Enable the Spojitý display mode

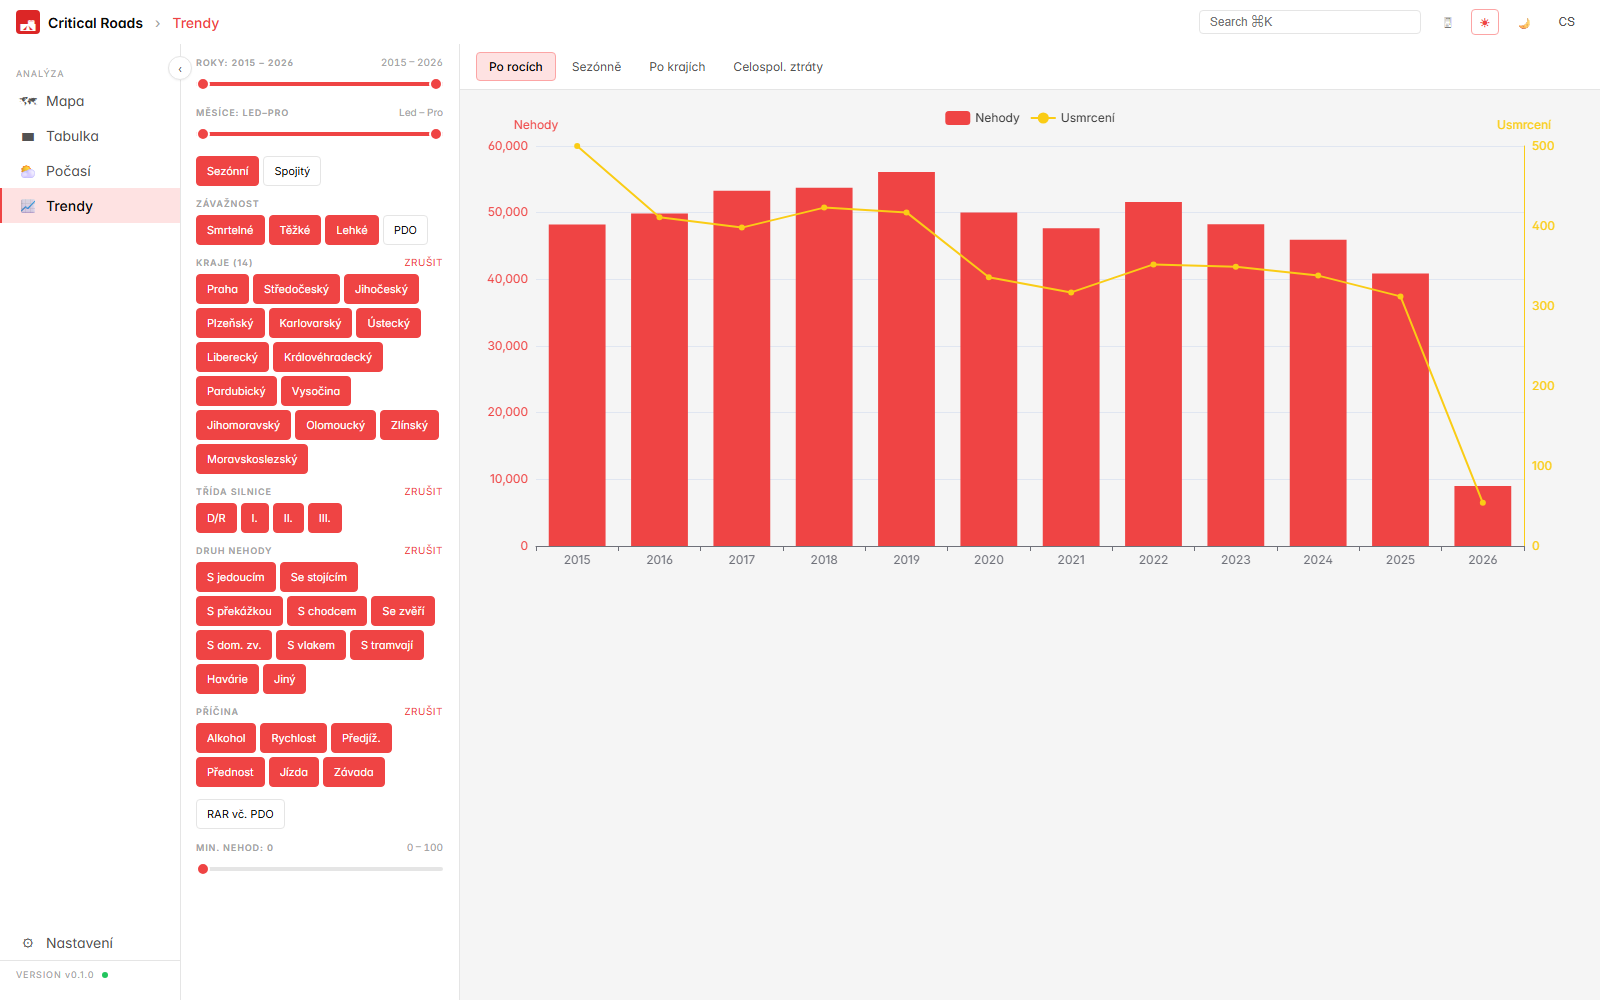click(292, 171)
